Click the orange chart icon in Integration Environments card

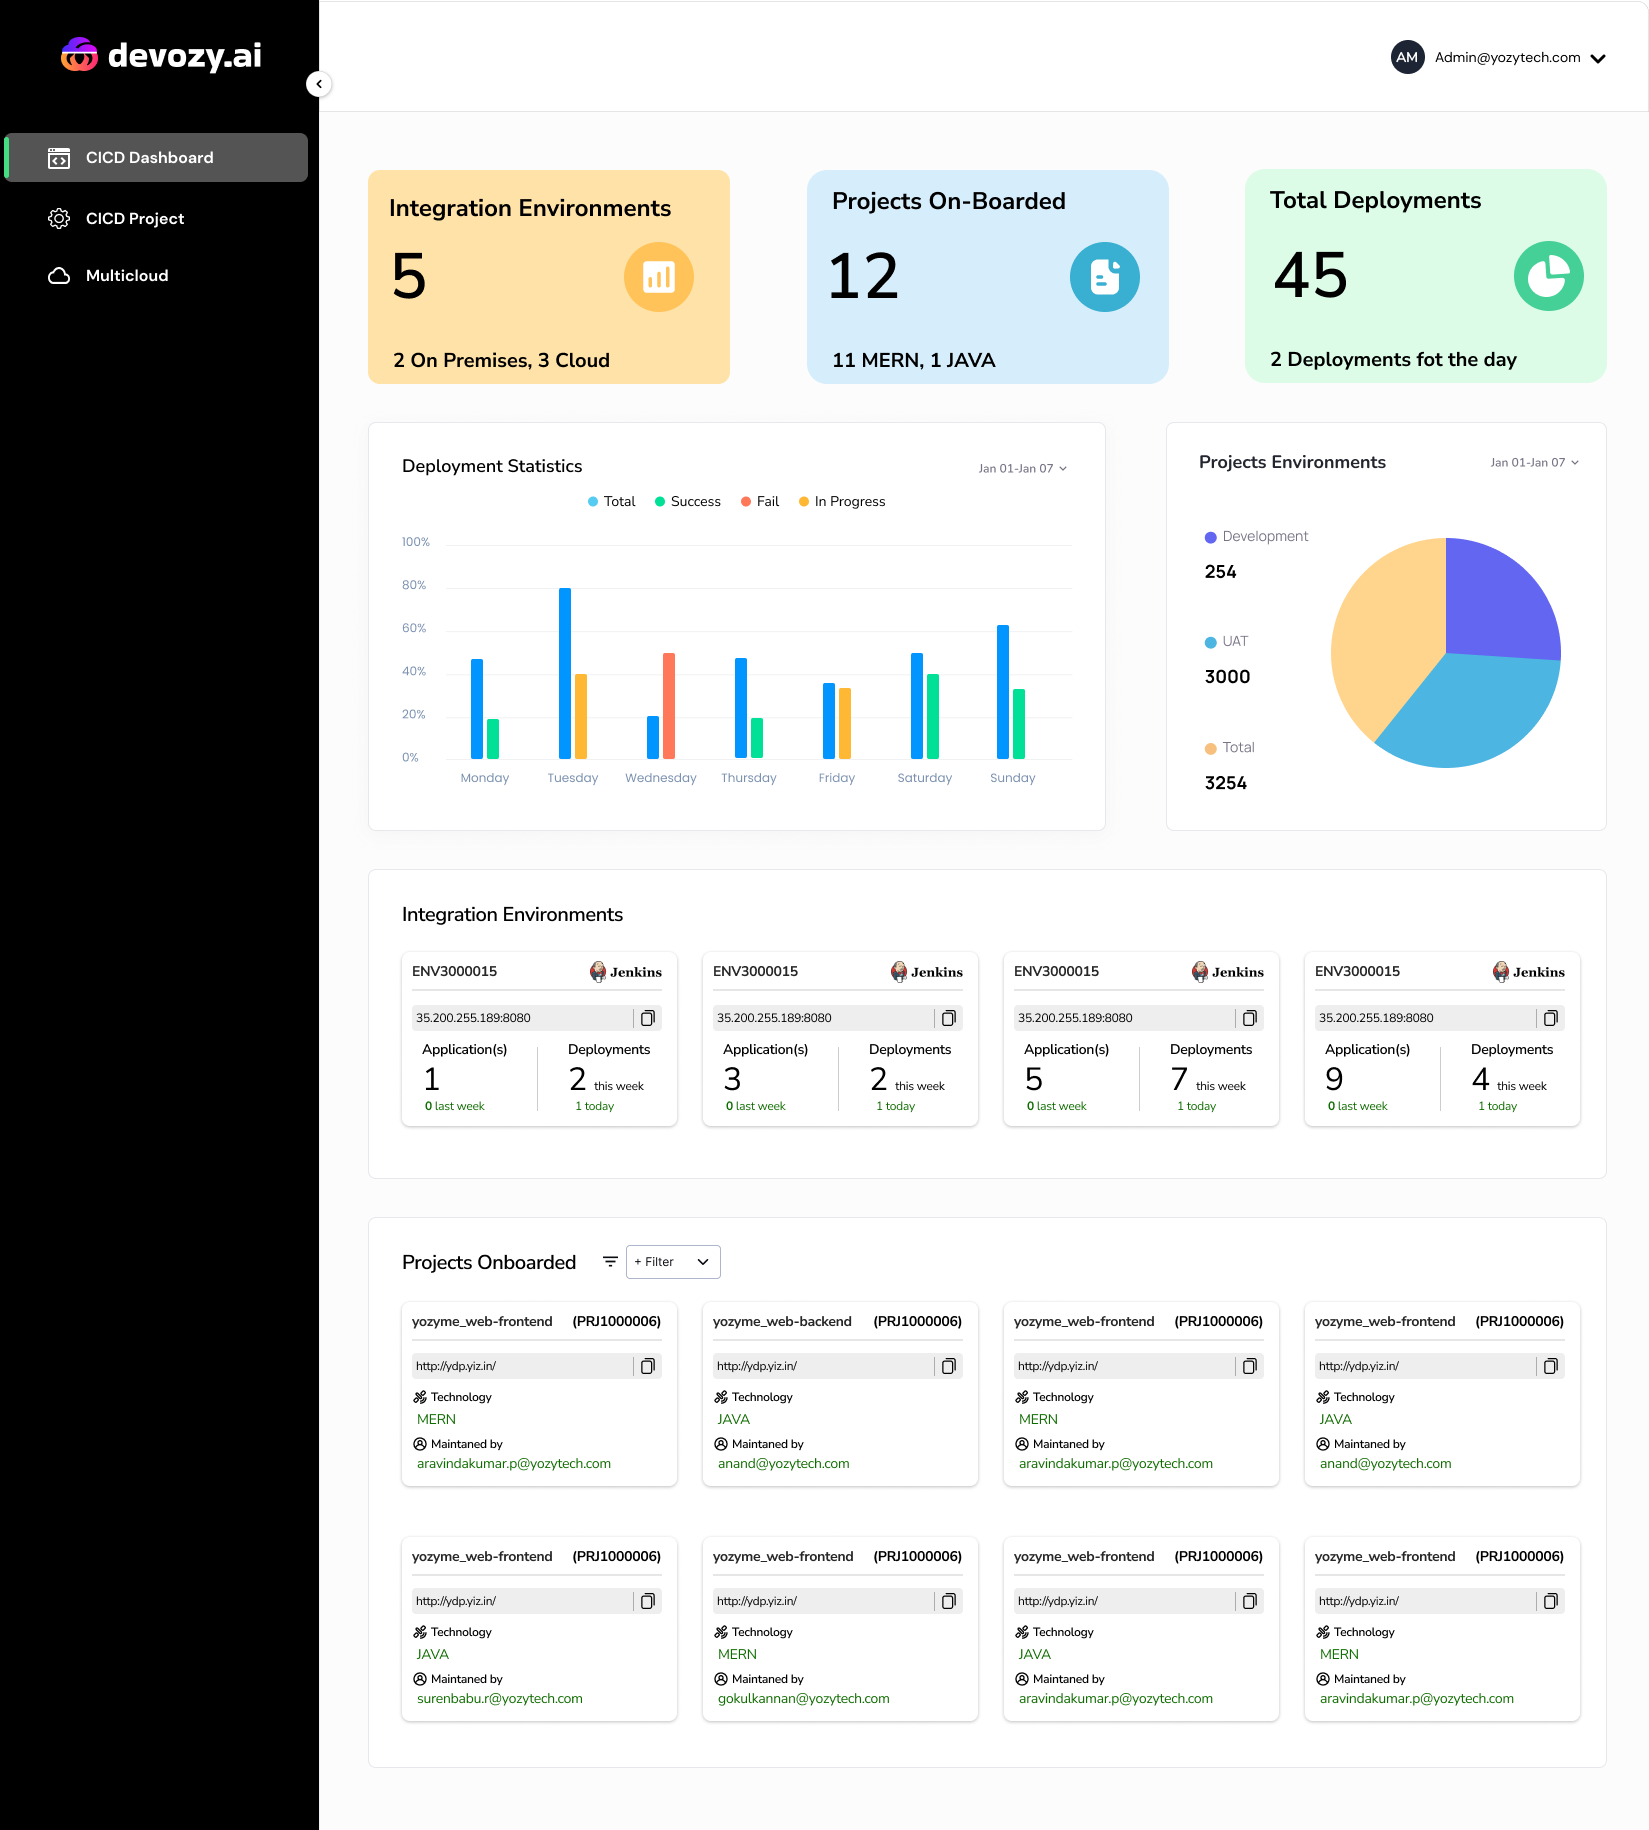click(659, 277)
